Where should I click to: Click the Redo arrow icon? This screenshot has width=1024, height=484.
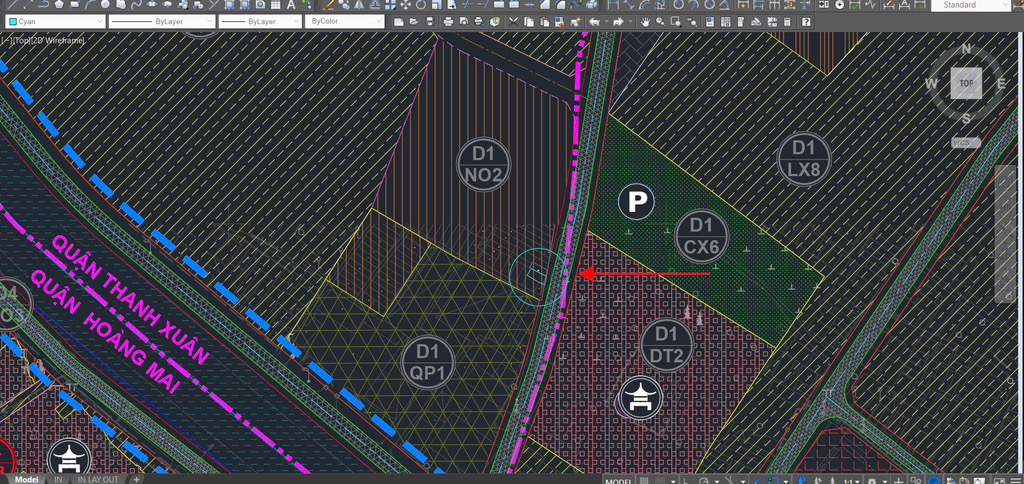pyautogui.click(x=619, y=21)
